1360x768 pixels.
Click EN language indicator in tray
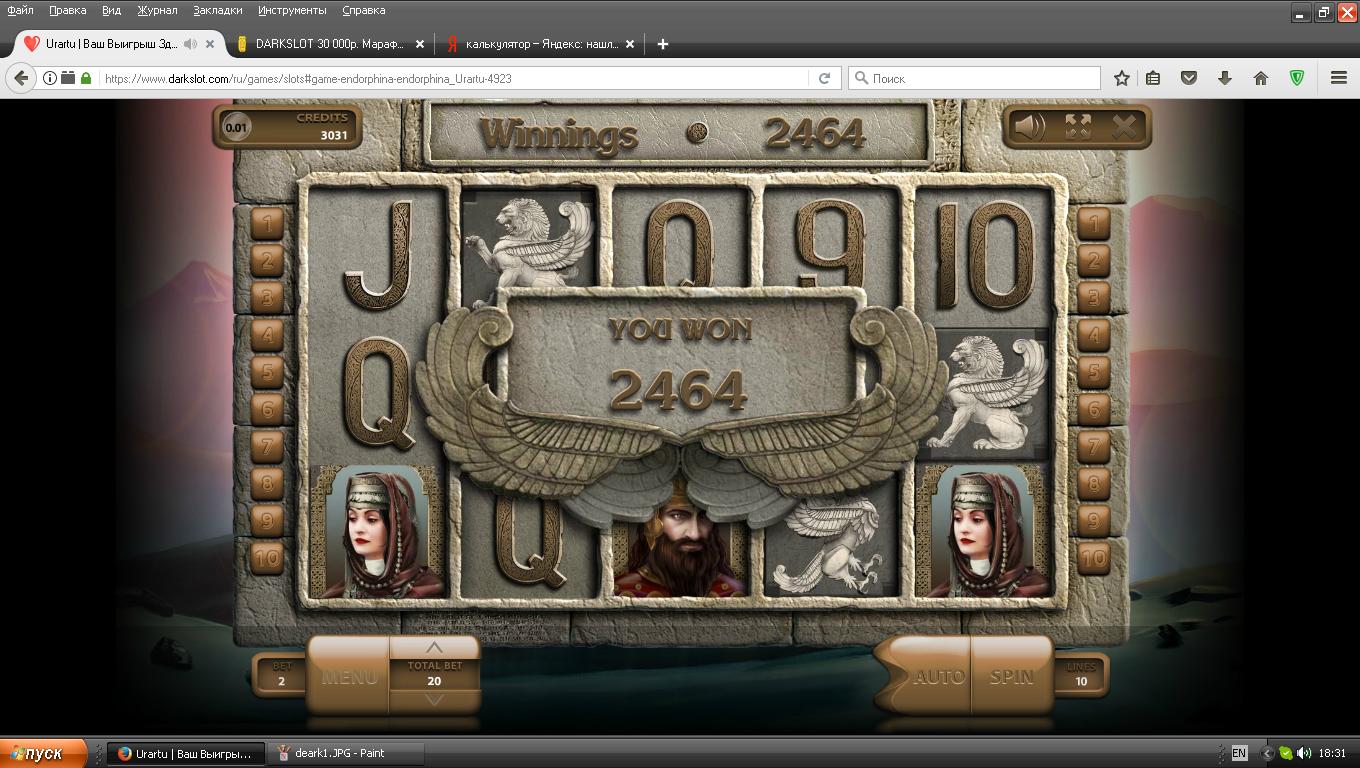(1239, 753)
